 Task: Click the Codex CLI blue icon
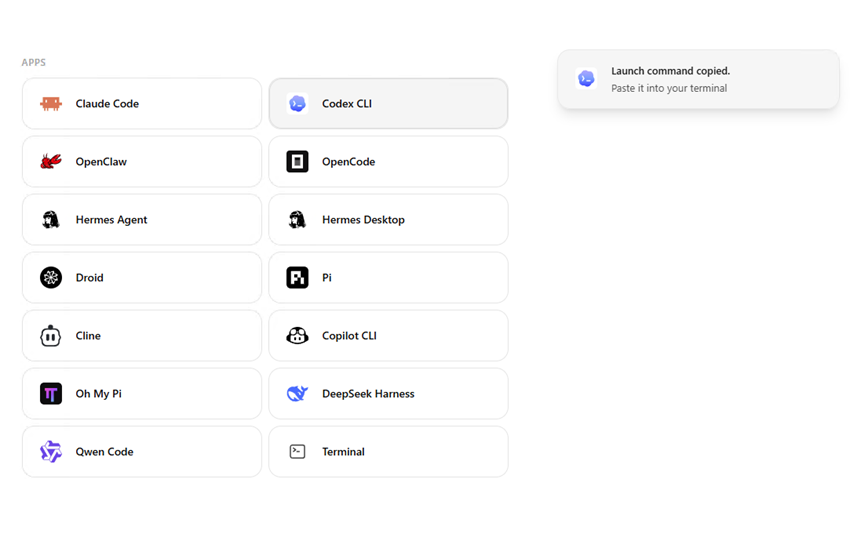click(298, 103)
